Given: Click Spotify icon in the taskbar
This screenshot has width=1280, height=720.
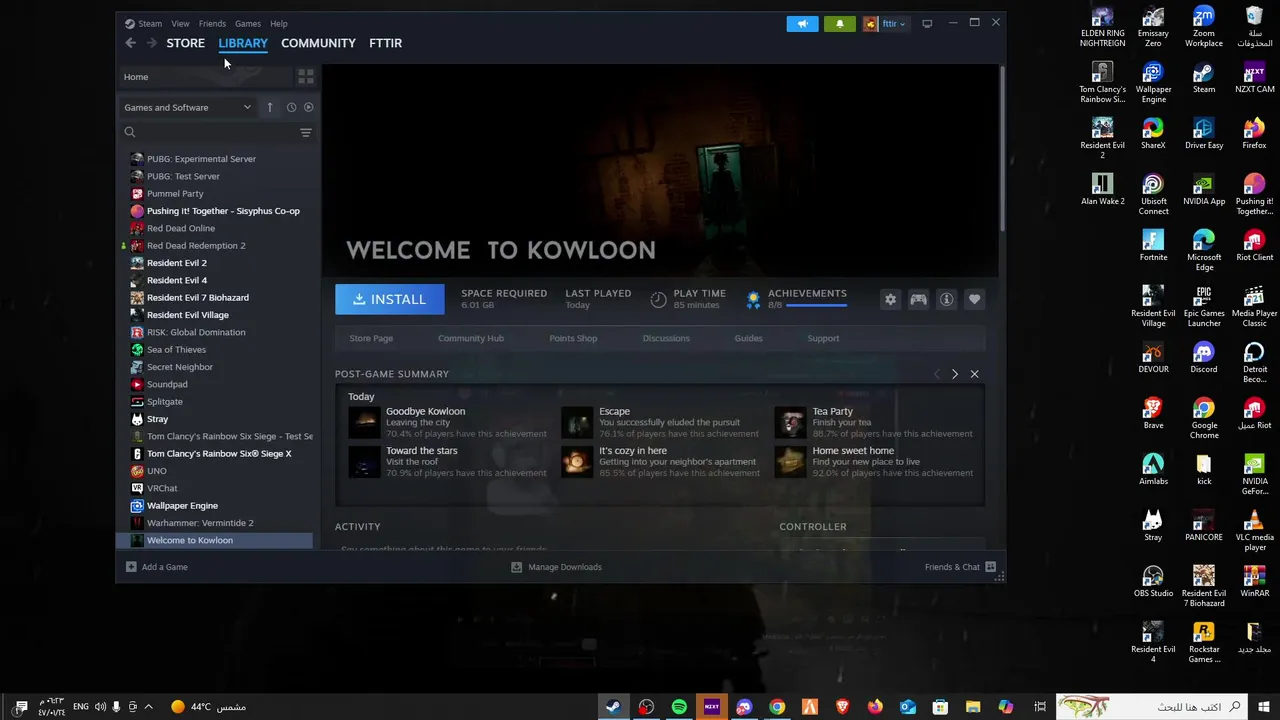Looking at the screenshot, I should 679,707.
